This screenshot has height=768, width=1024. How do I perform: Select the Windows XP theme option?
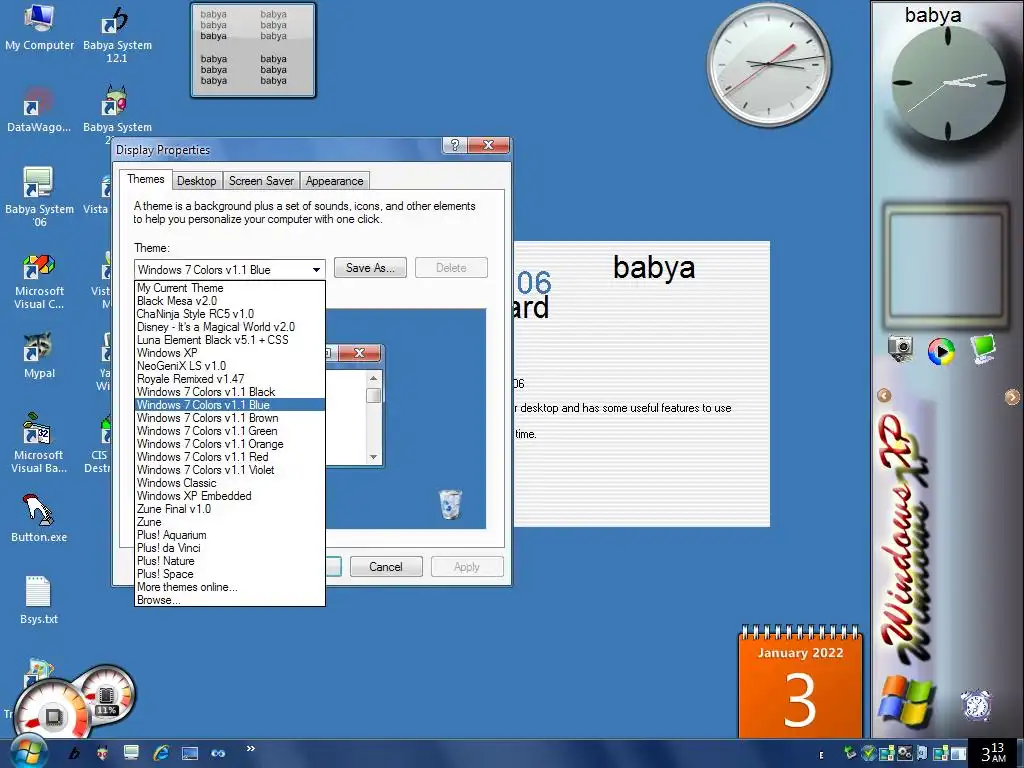230,353
